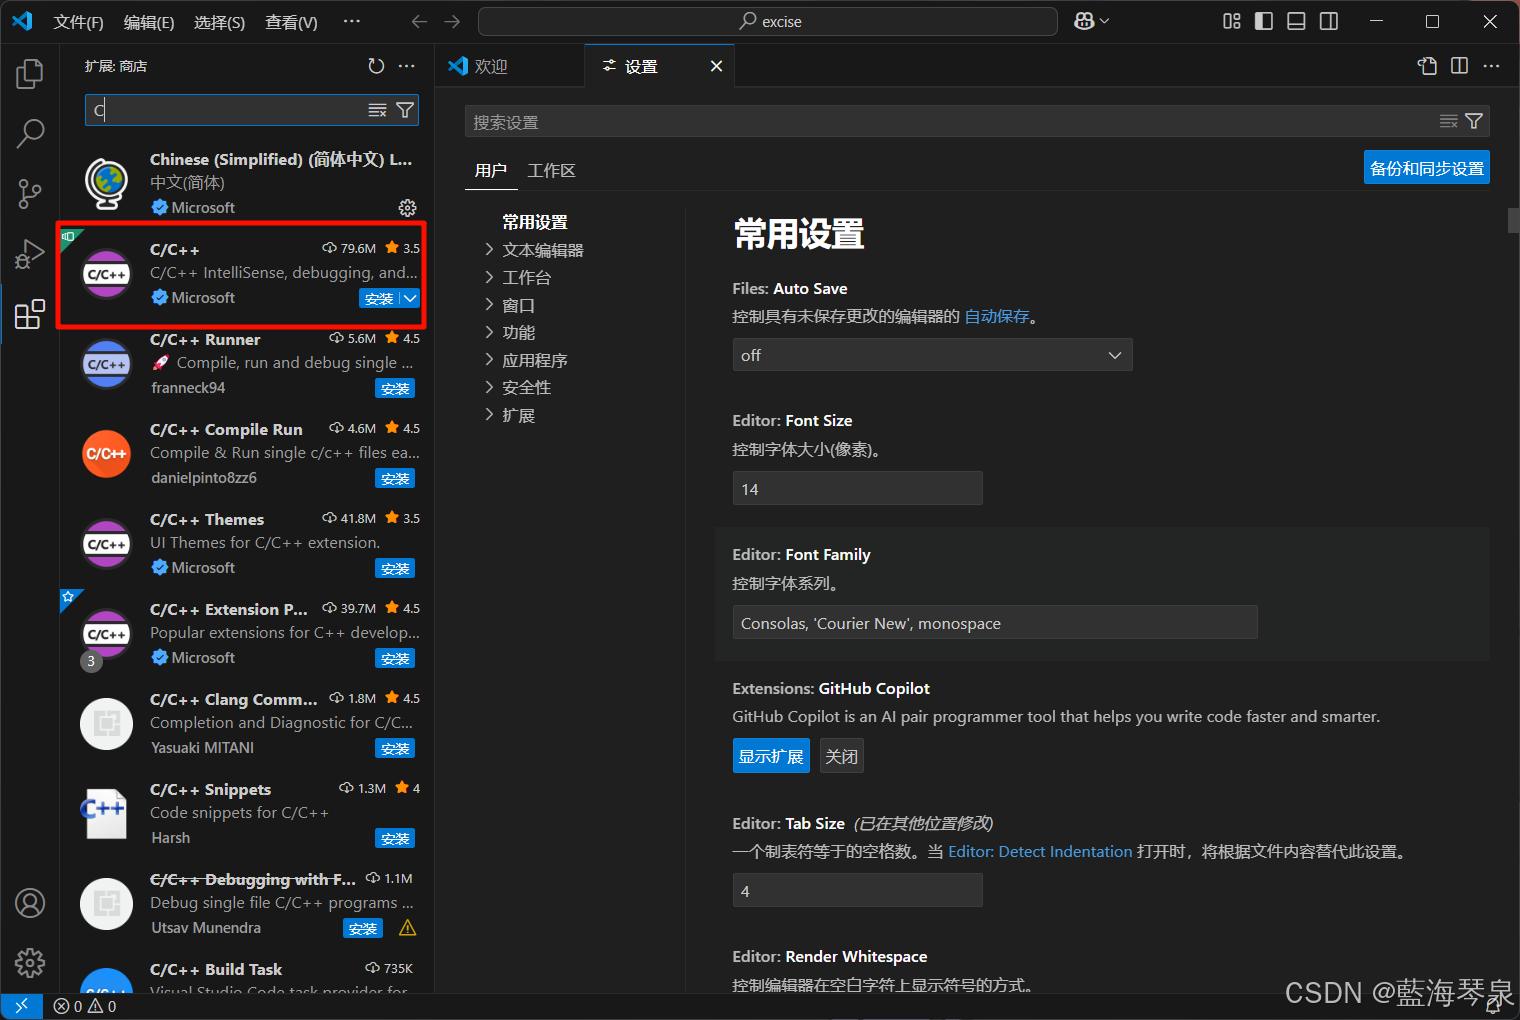
Task: Open the overflow menu ellipsis in menu bar
Action: pyautogui.click(x=351, y=21)
